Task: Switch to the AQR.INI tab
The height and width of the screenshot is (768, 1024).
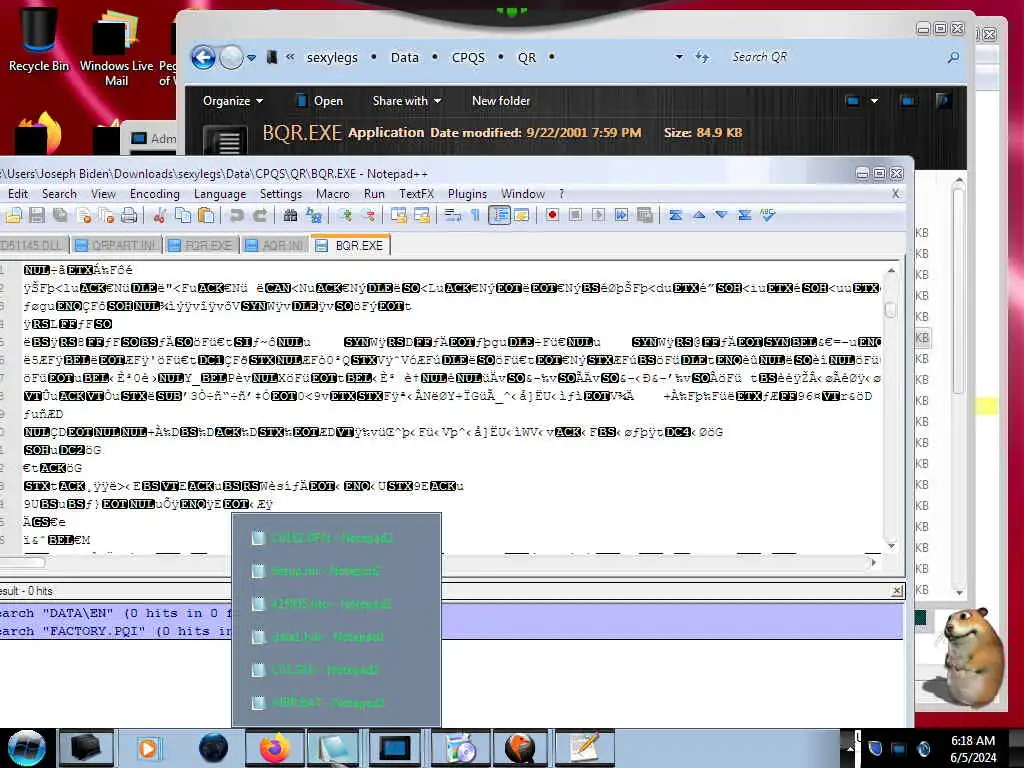Action: (x=275, y=246)
